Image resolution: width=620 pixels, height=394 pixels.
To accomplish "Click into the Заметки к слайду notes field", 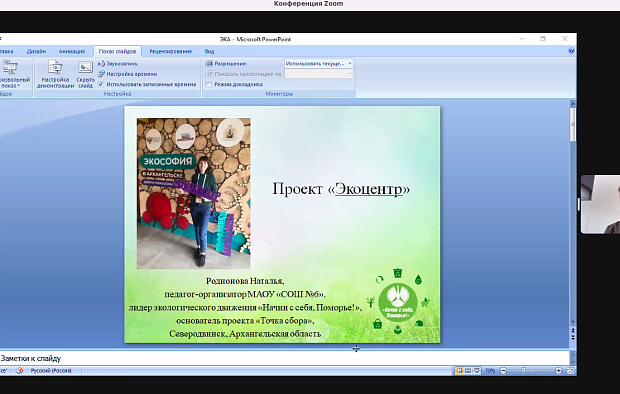I will [x=284, y=358].
